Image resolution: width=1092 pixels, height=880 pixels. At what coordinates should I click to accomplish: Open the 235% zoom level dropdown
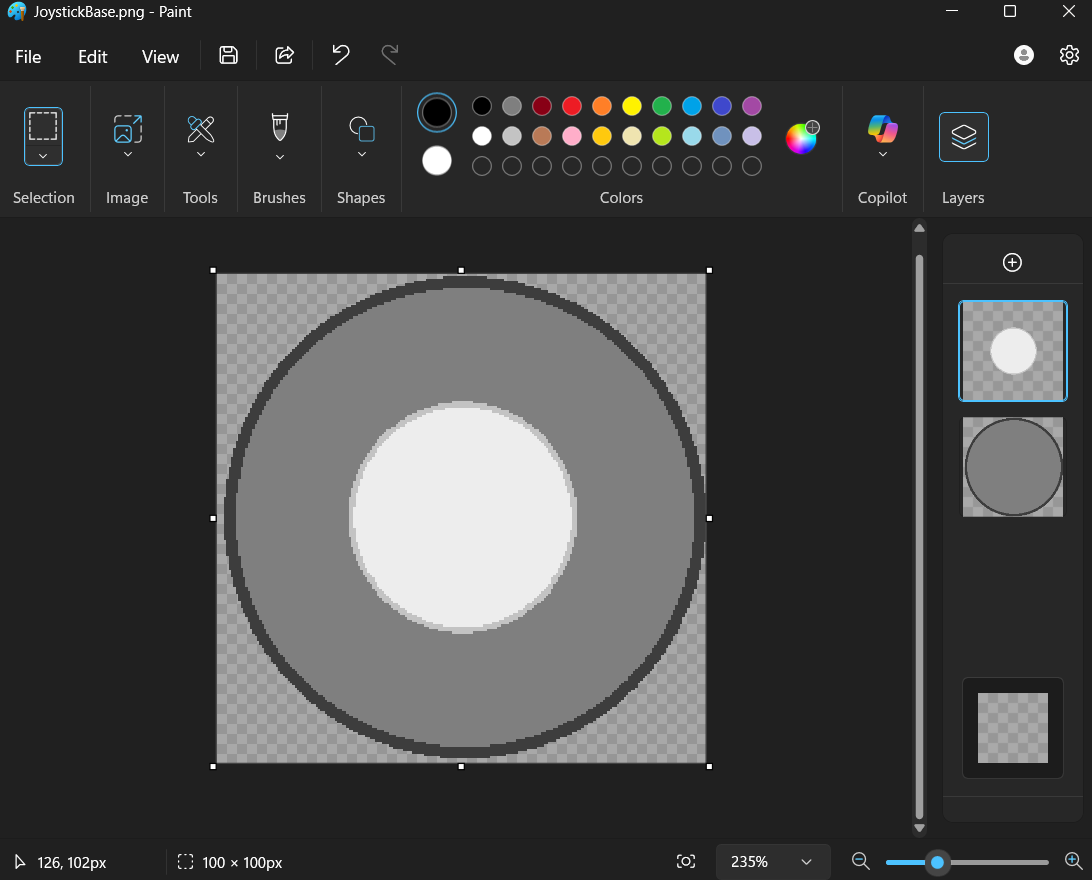[x=806, y=861]
